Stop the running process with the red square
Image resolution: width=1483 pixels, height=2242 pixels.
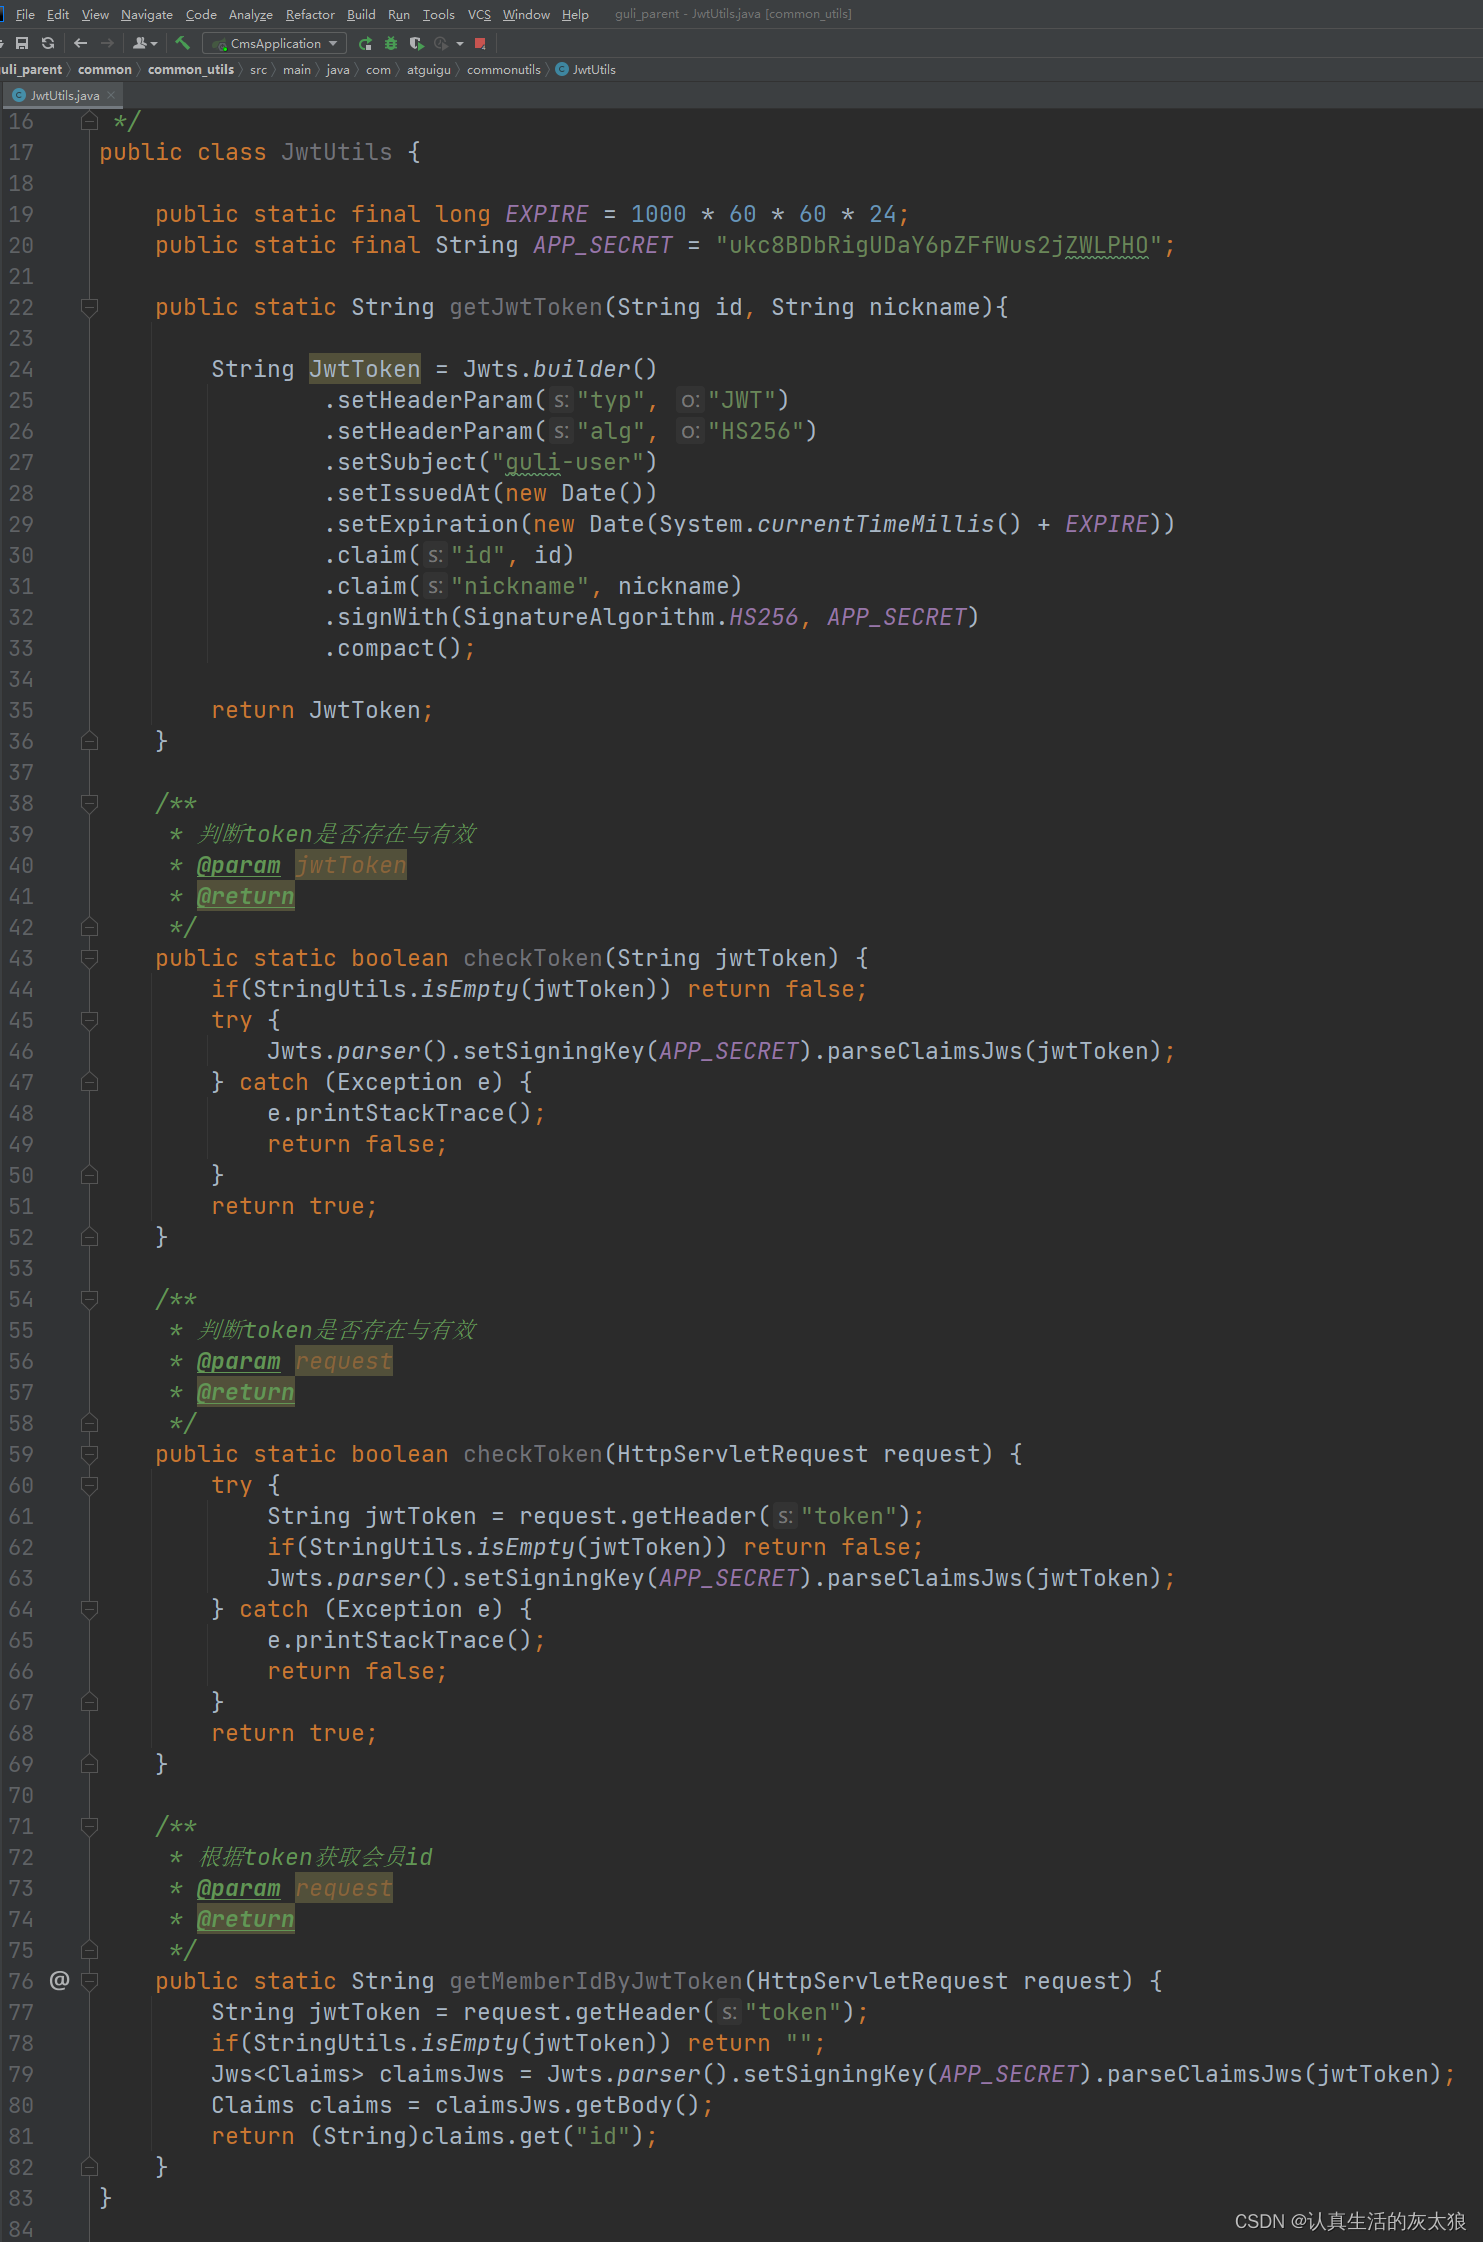click(480, 43)
